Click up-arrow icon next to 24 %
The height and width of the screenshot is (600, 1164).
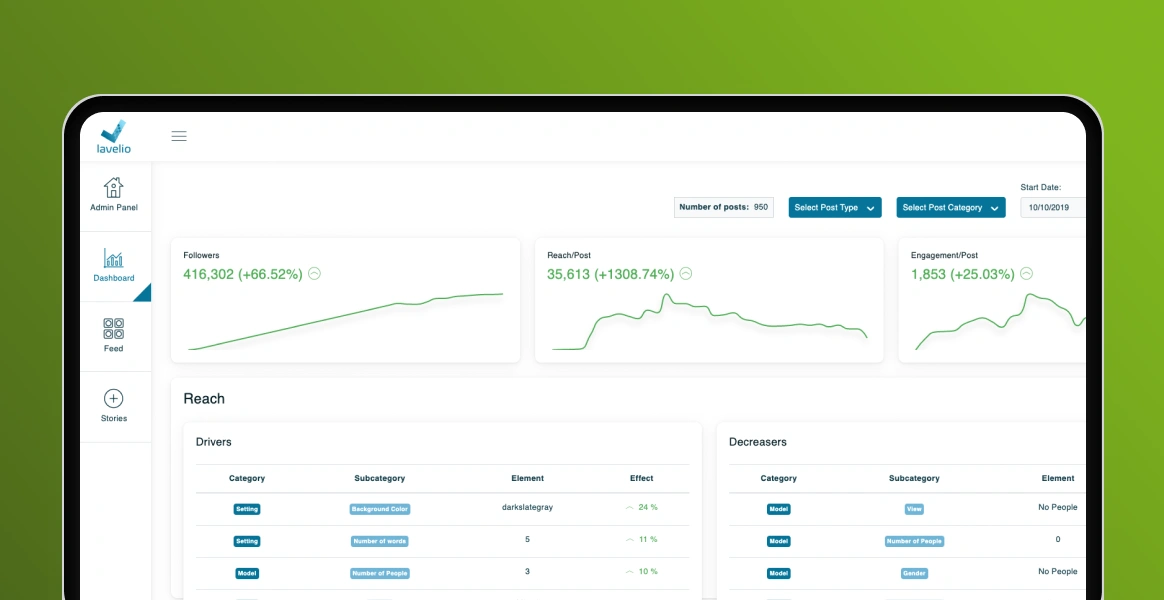point(630,508)
